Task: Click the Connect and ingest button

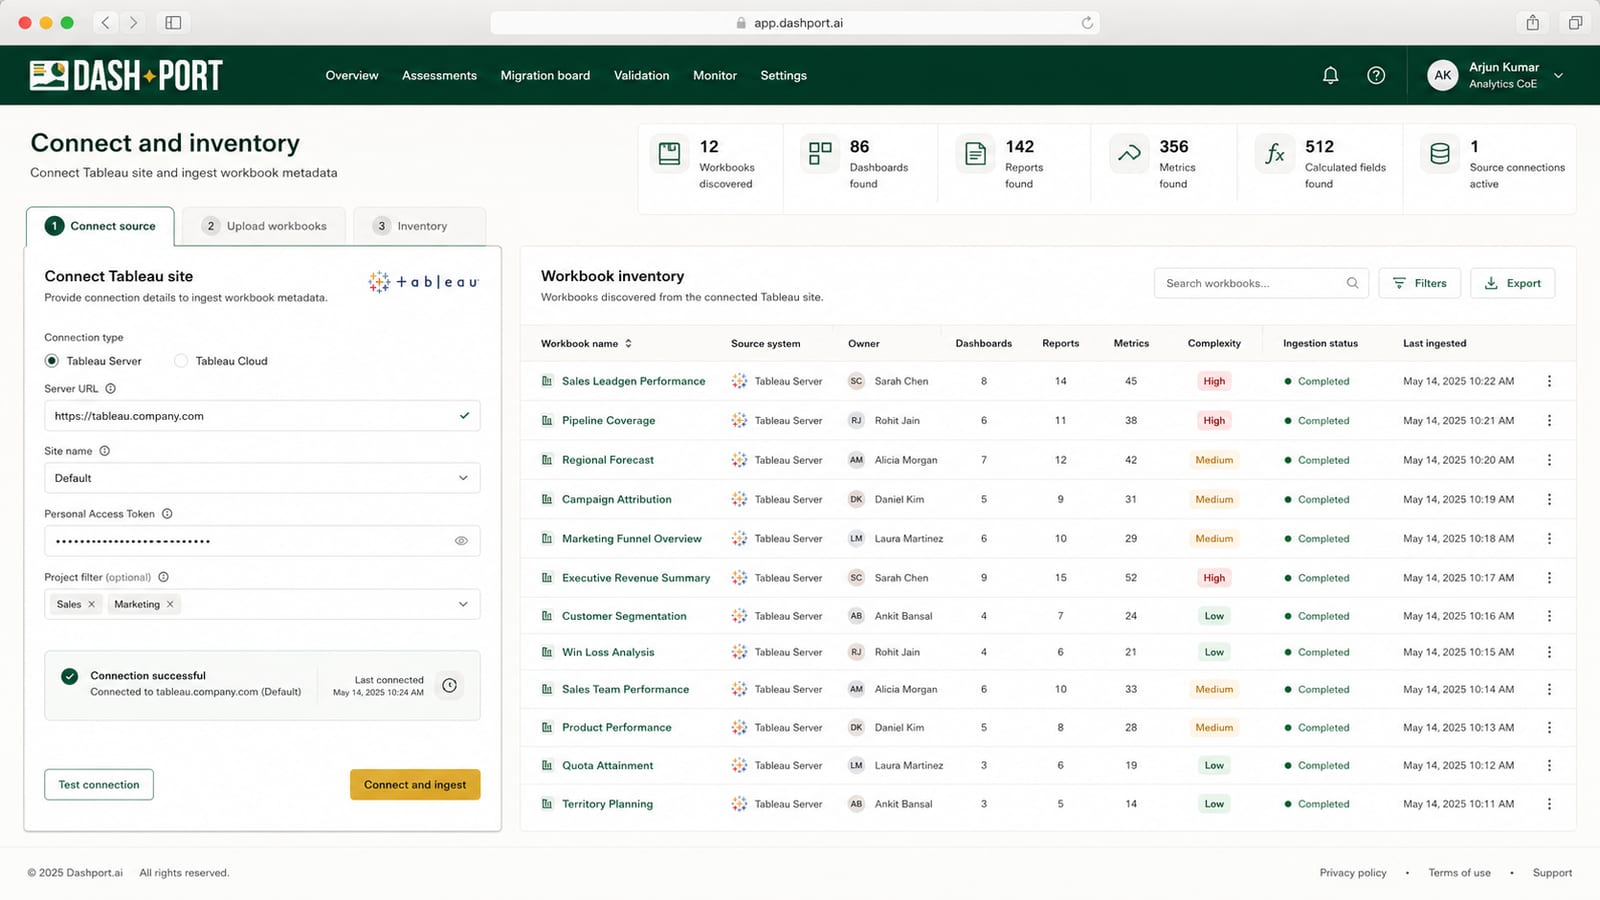Action: coord(415,785)
